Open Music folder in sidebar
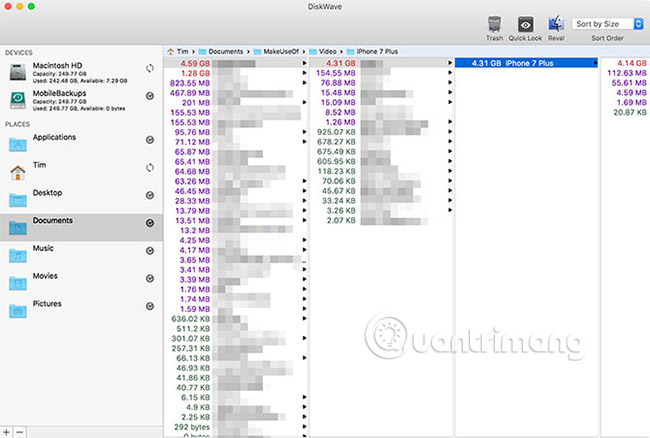The width and height of the screenshot is (650, 438). [80, 254]
